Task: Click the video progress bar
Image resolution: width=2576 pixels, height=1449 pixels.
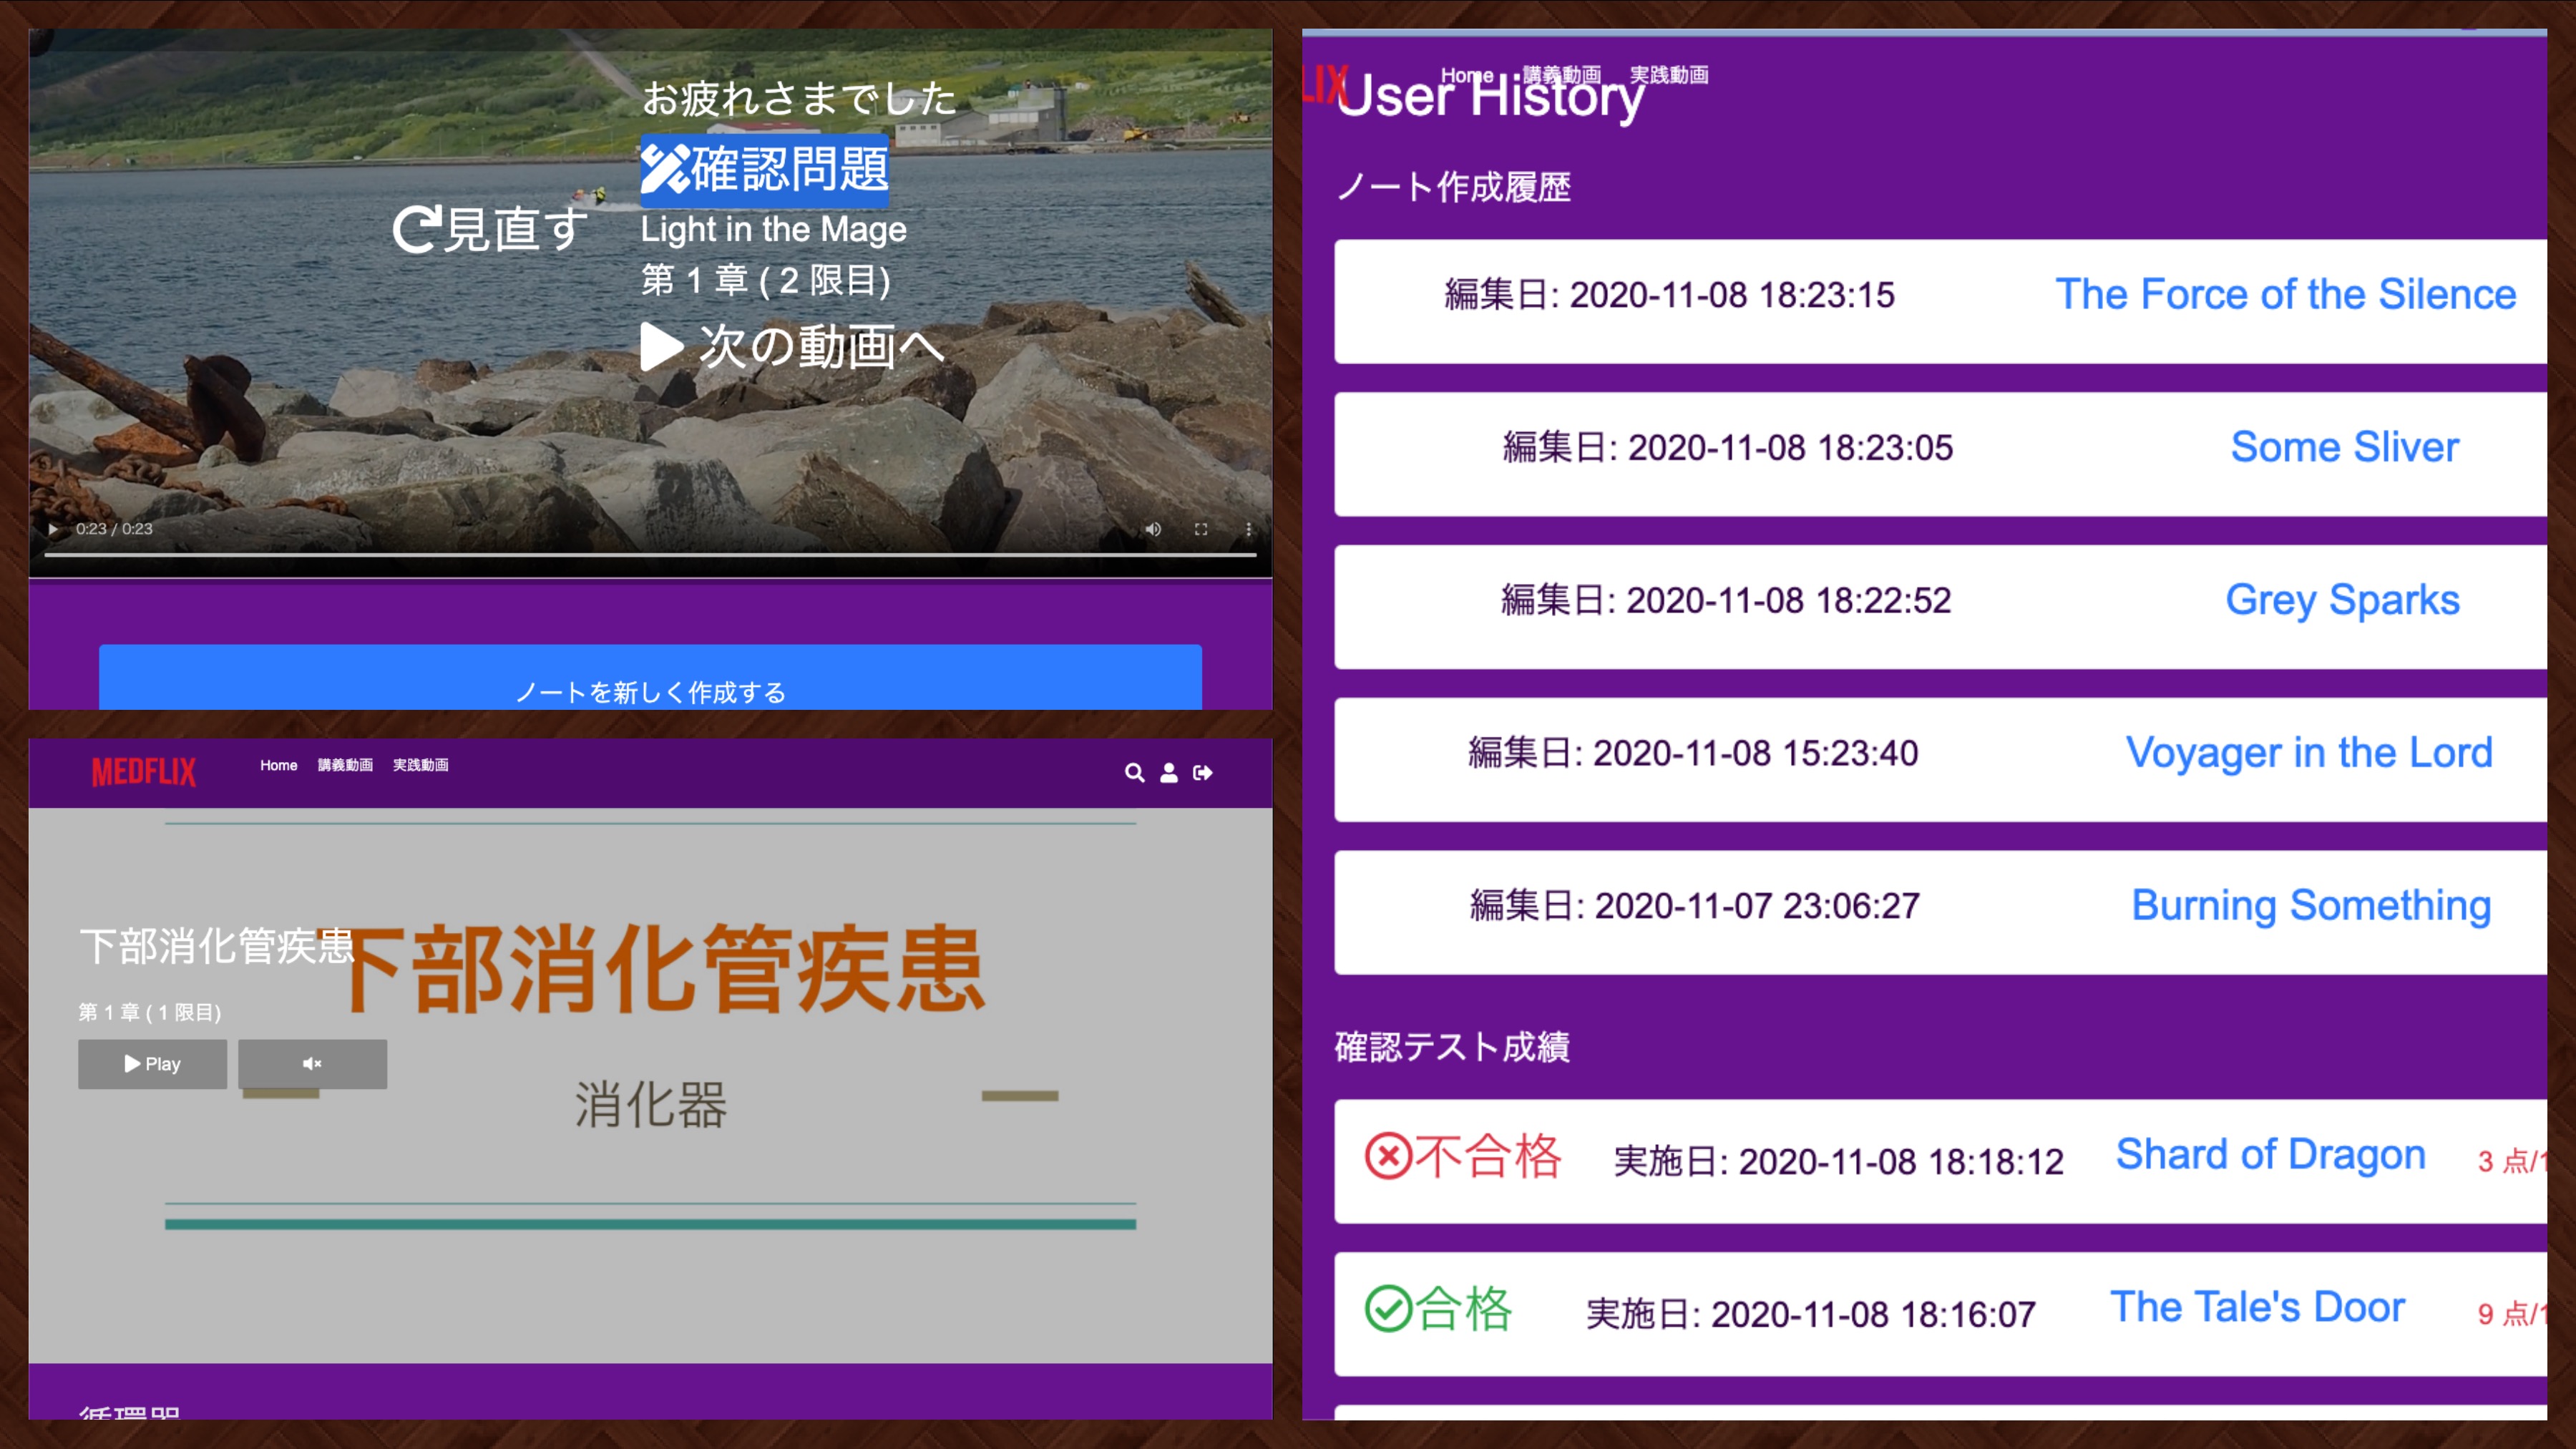Action: point(650,554)
